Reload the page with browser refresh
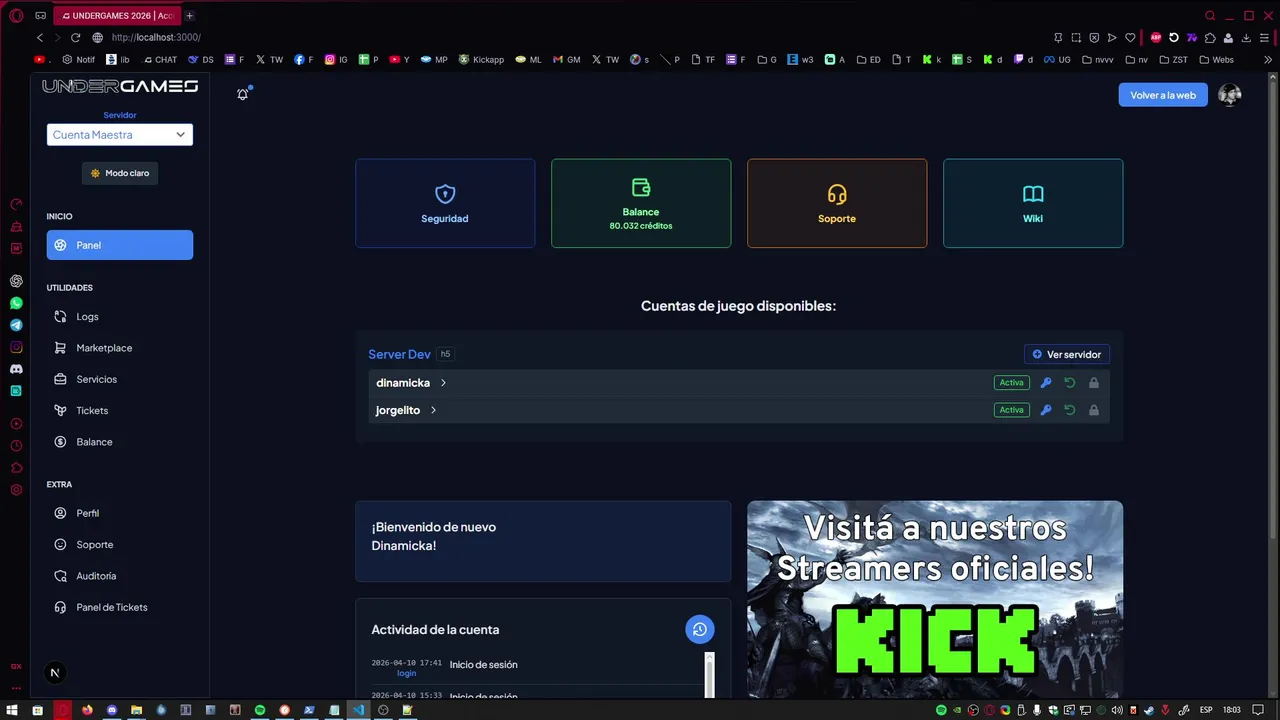Viewport: 1280px width, 720px height. 75,37
